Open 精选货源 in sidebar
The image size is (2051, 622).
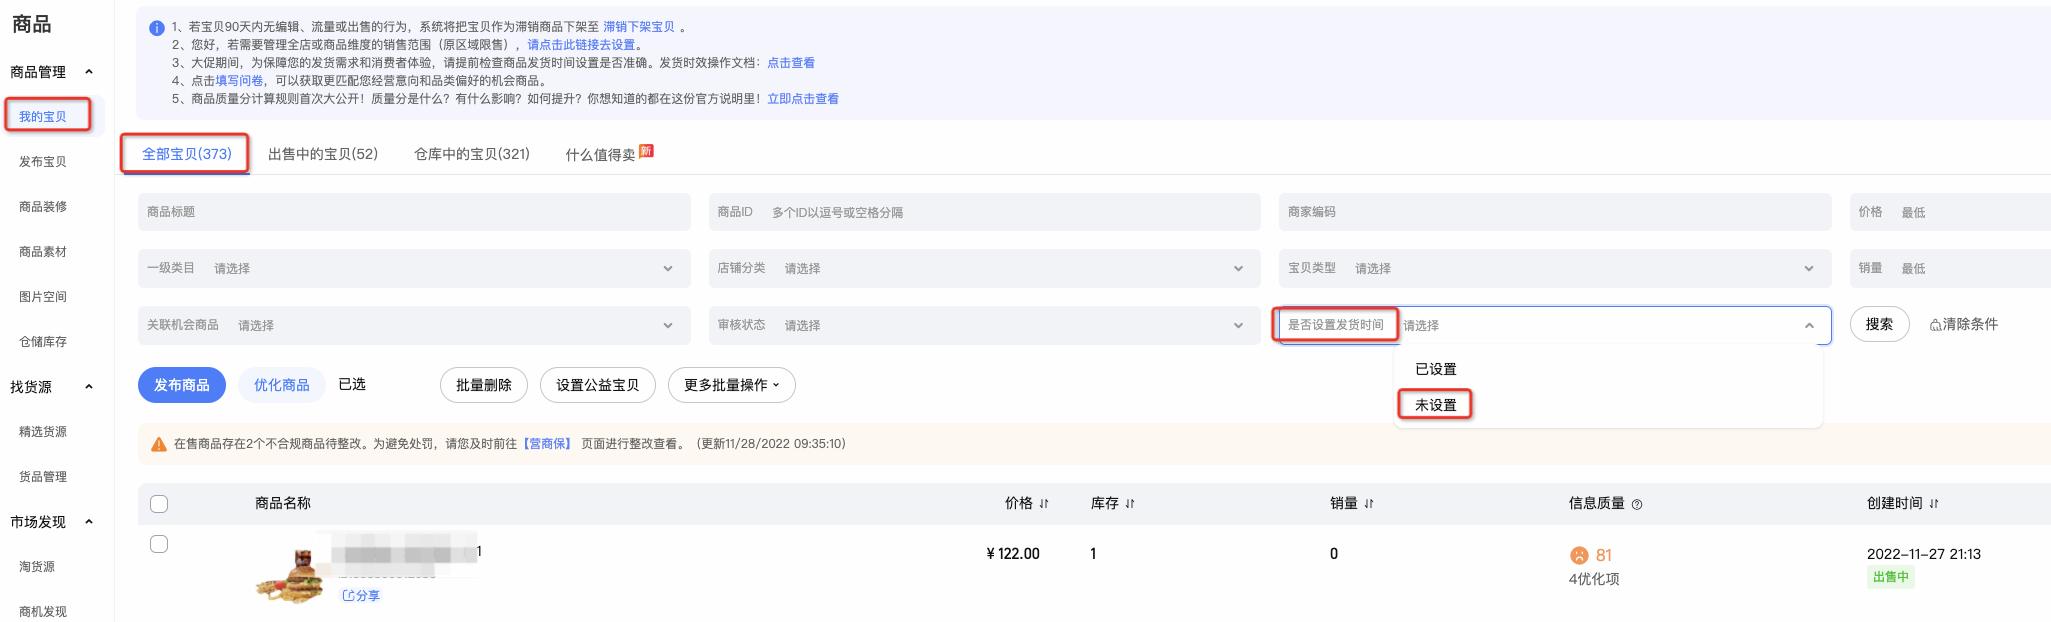[43, 432]
